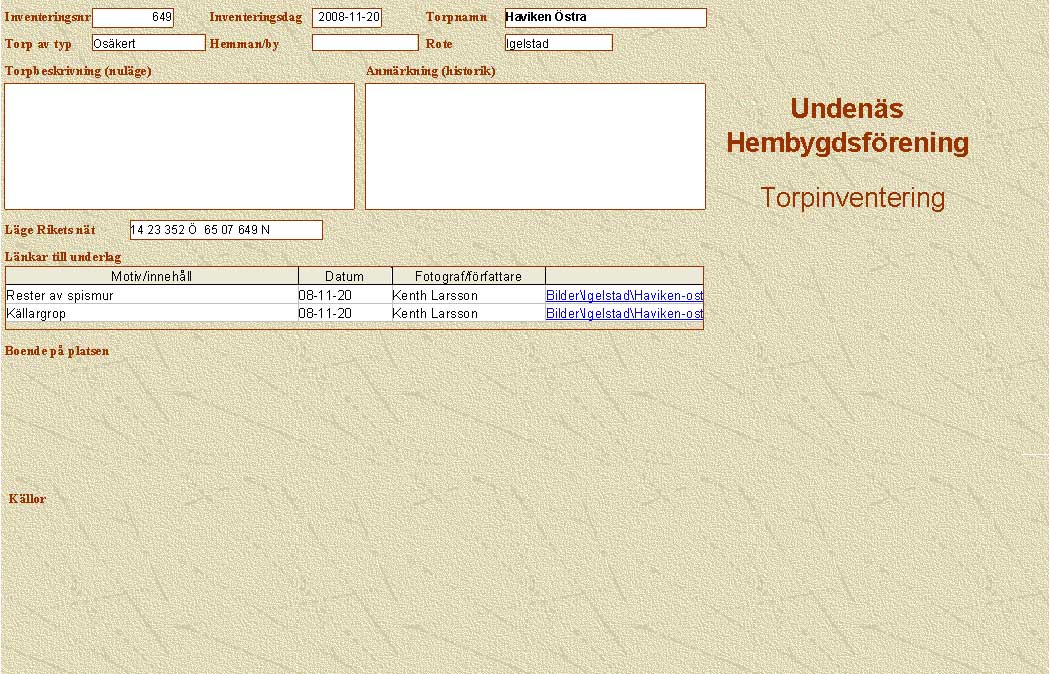1050x674 pixels.
Task: Focus the Läge Rikets nät coordinates field
Action: (x=226, y=230)
